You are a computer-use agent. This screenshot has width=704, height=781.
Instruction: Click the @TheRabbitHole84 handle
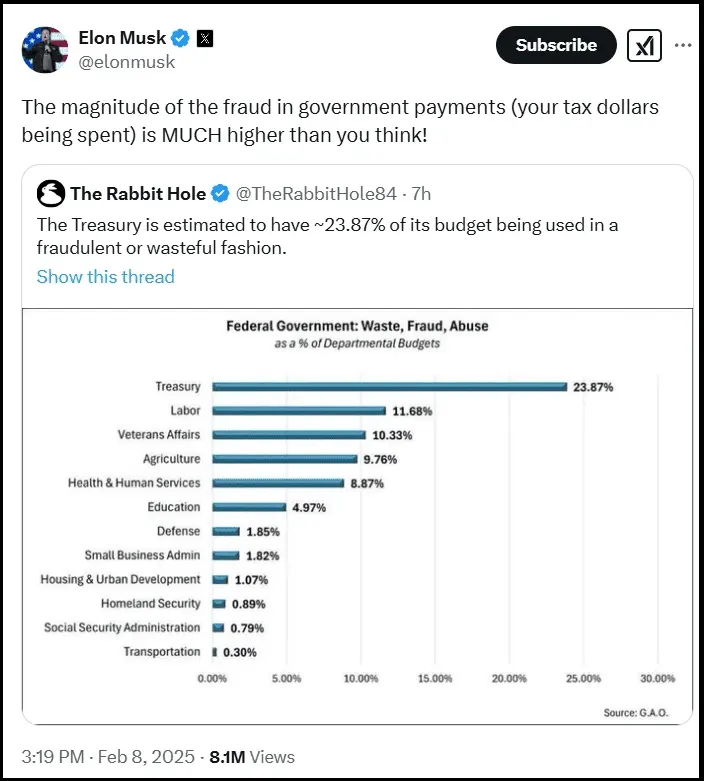pyautogui.click(x=316, y=193)
